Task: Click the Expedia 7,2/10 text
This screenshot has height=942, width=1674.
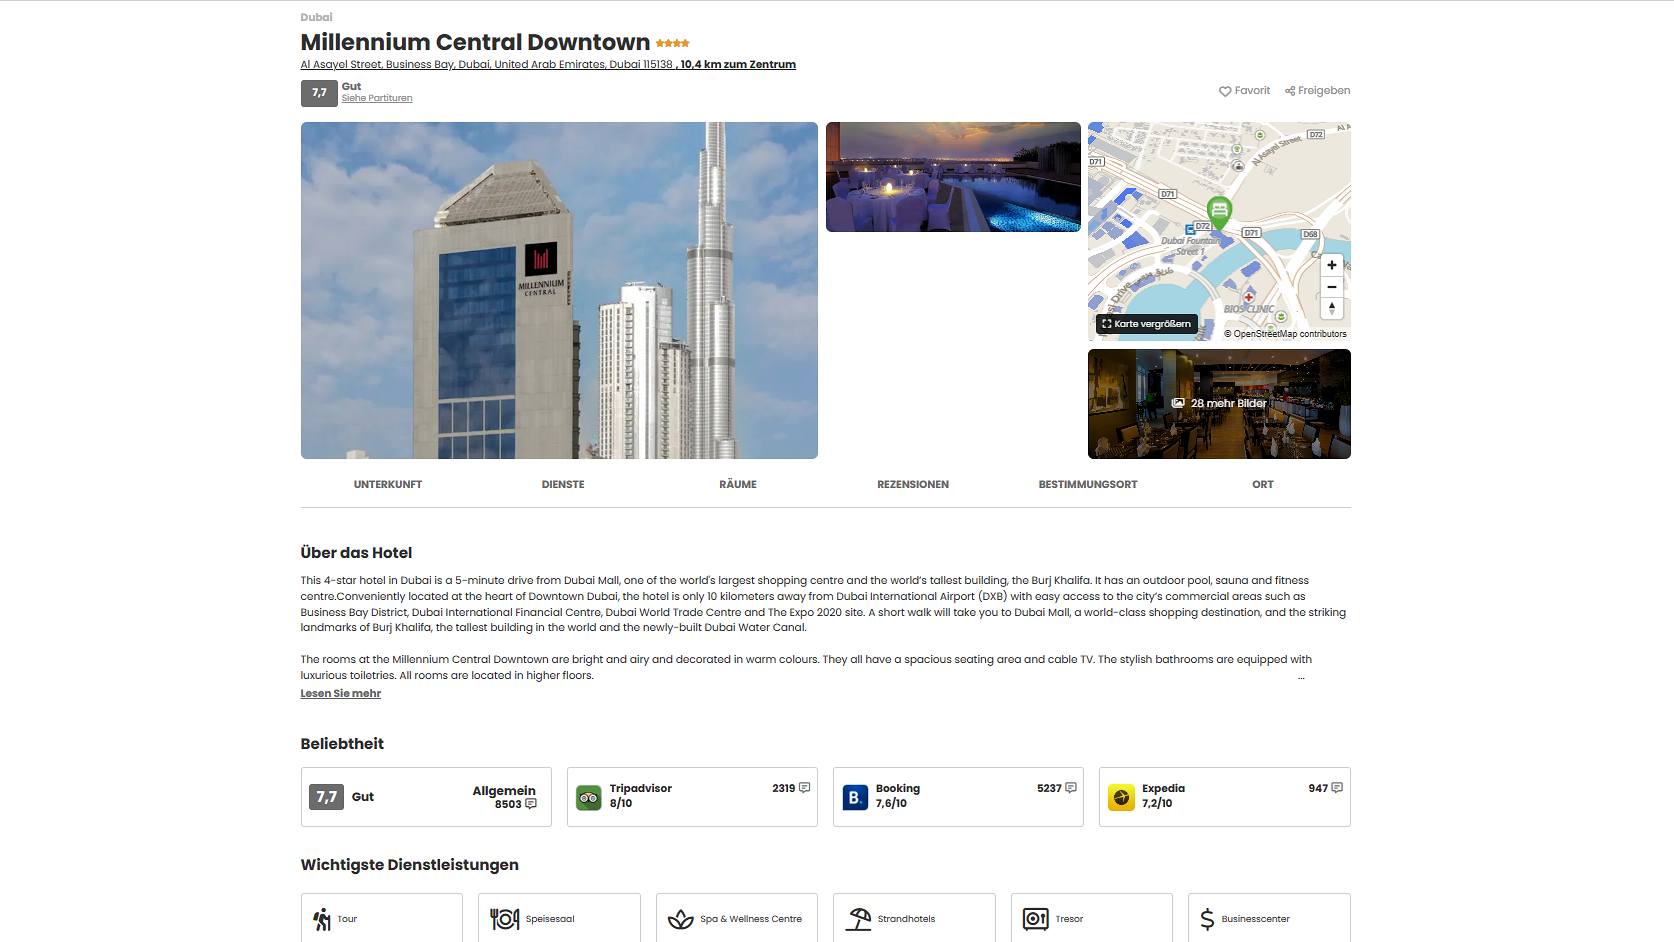Action: point(1157,803)
